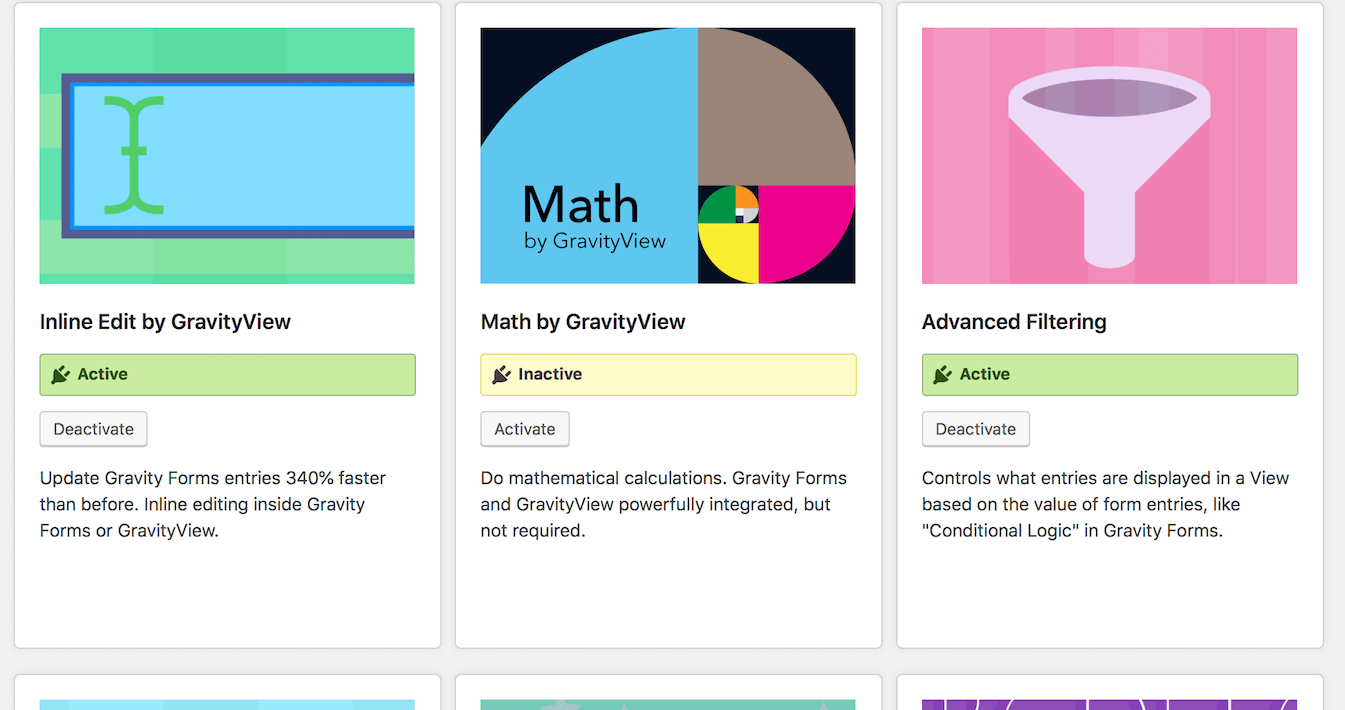Click the plug icon in Math's Inactive status
Screen dimensions: 1345x710
click(x=502, y=375)
